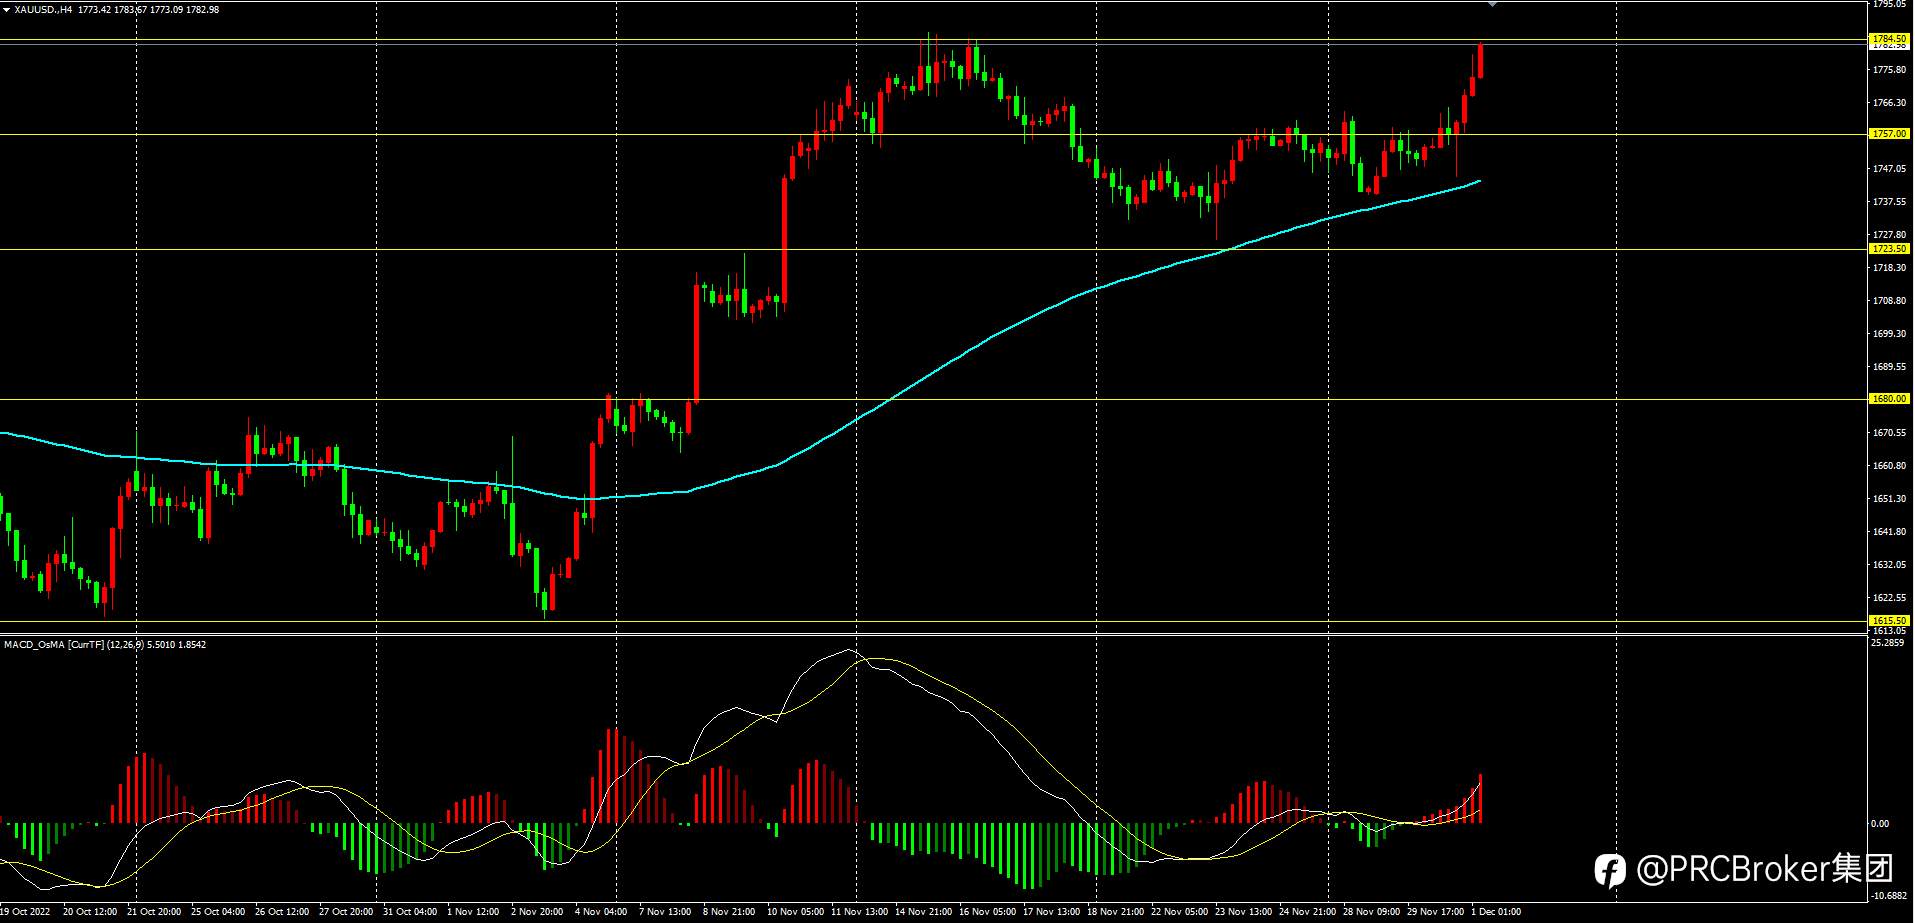Click the last red MACD histogram bar
The width and height of the screenshot is (1915, 923).
(1480, 799)
